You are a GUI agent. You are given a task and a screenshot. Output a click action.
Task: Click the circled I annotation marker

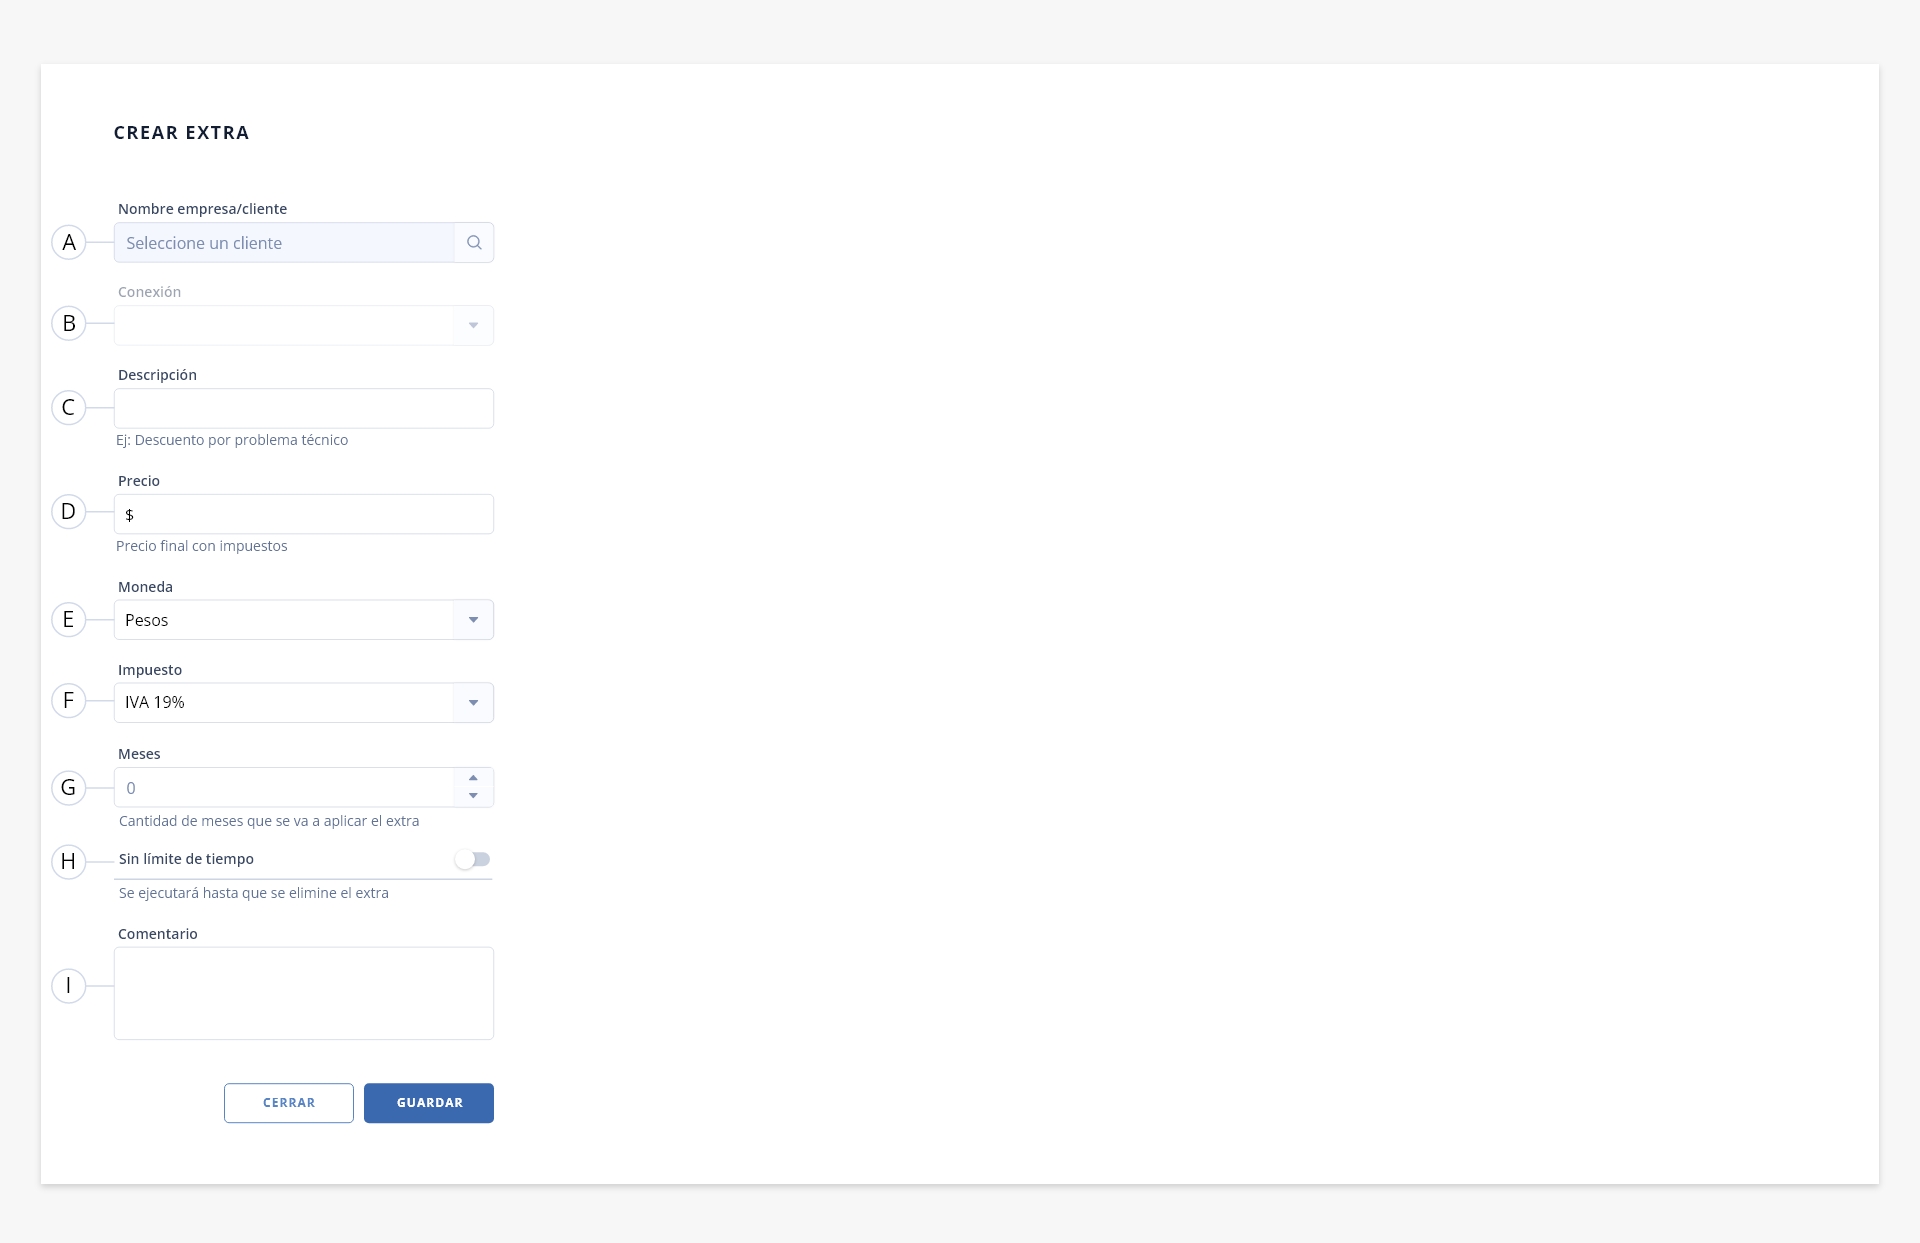click(69, 986)
